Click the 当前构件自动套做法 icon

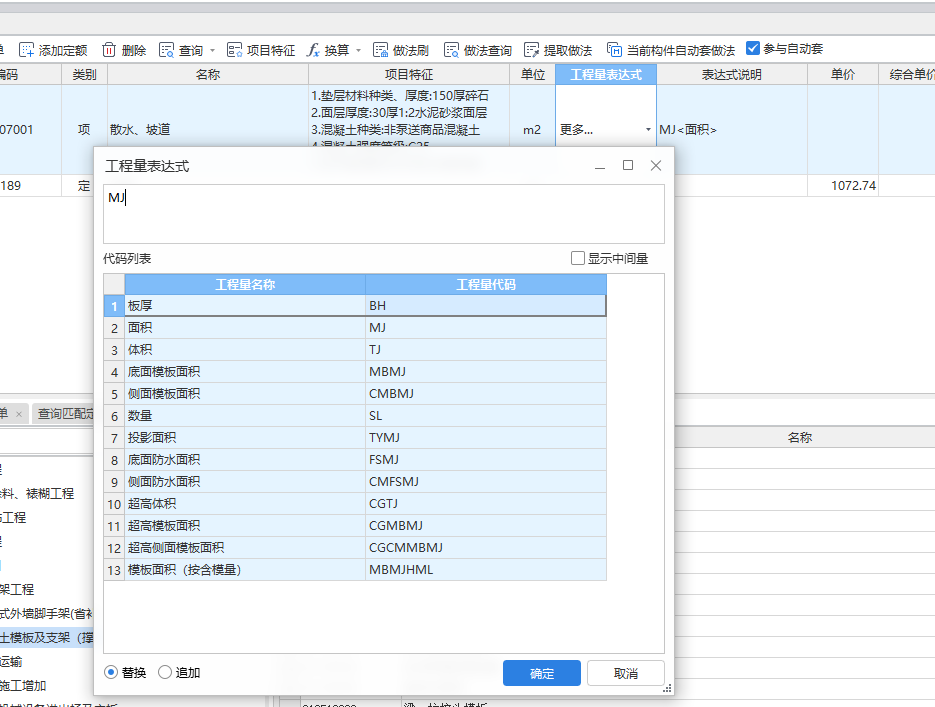pyautogui.click(x=614, y=50)
